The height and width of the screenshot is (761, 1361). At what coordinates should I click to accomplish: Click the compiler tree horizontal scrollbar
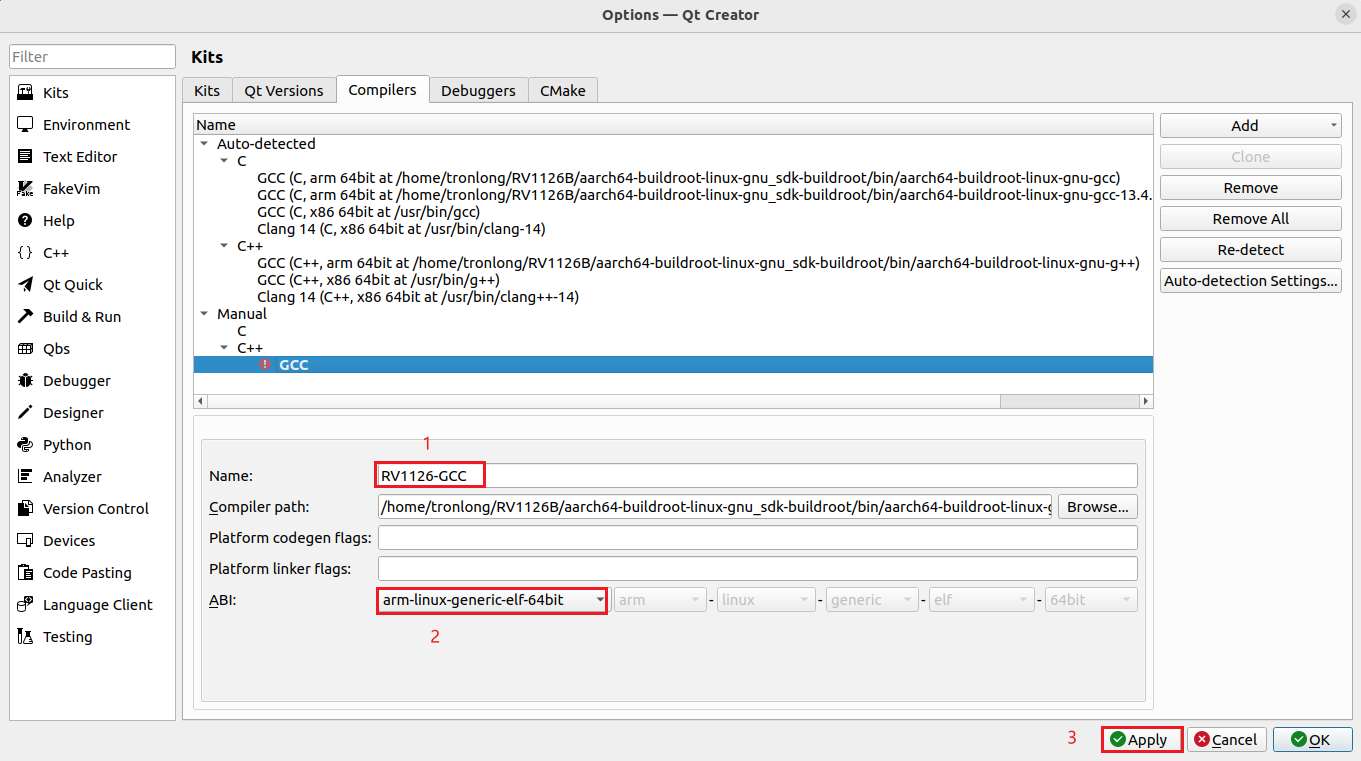pos(673,401)
